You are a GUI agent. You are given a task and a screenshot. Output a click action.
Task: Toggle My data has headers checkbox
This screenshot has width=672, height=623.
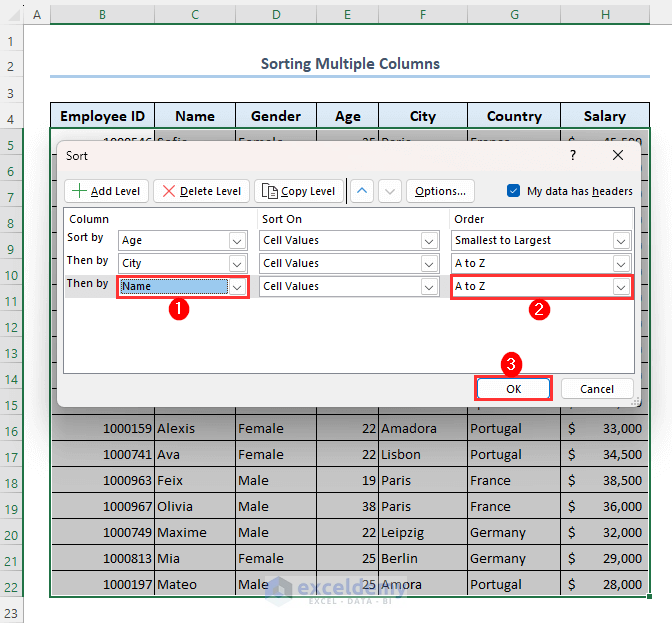[514, 191]
